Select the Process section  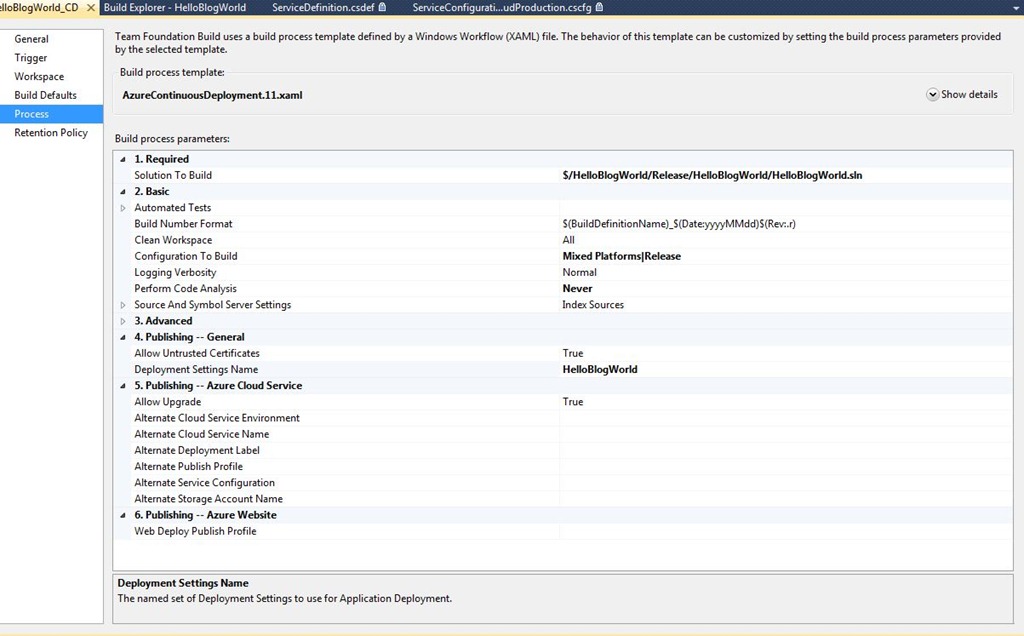click(x=51, y=114)
